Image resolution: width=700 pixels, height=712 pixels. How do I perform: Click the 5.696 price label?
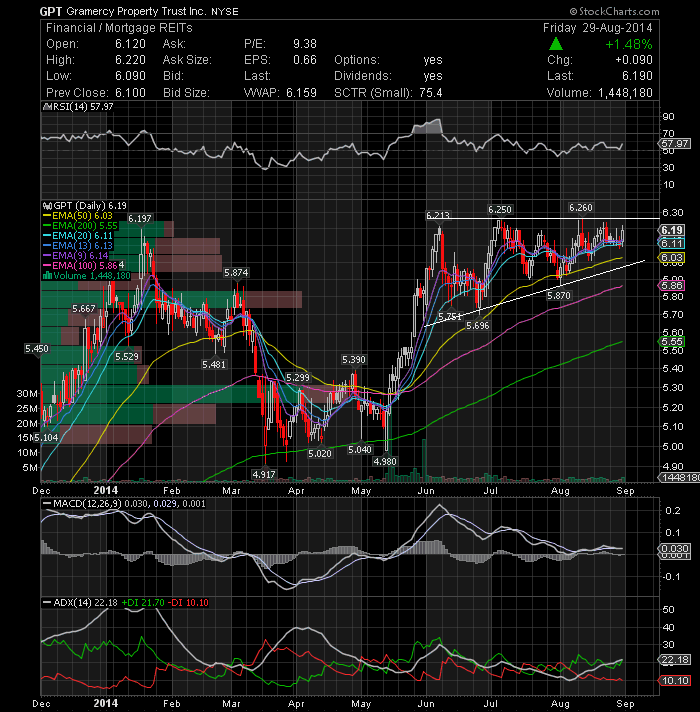478,326
